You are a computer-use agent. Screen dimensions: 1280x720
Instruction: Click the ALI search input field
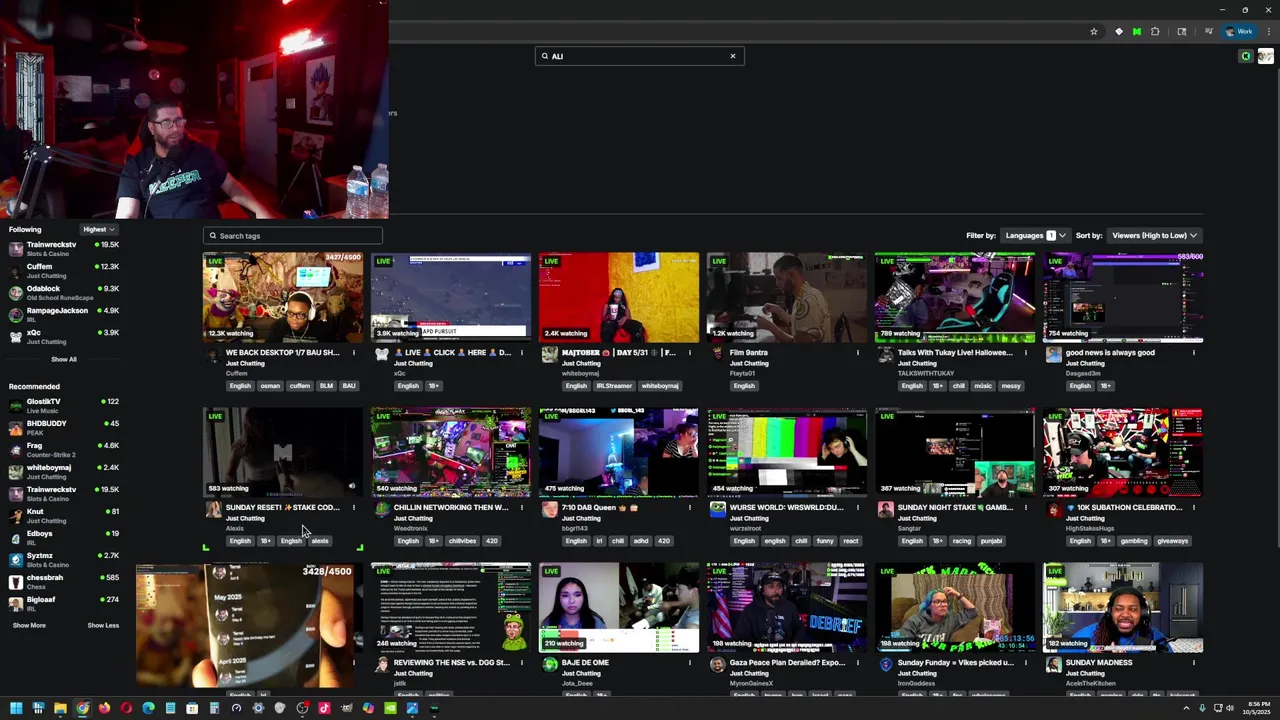click(639, 56)
